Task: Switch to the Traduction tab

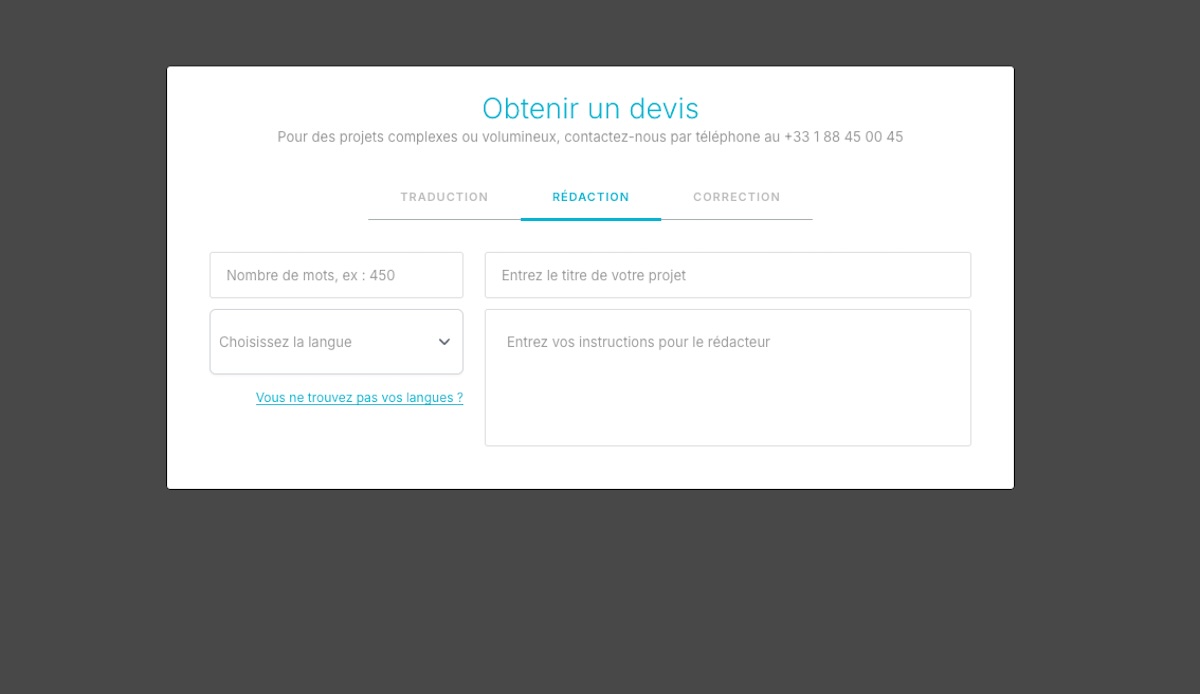Action: click(x=444, y=197)
